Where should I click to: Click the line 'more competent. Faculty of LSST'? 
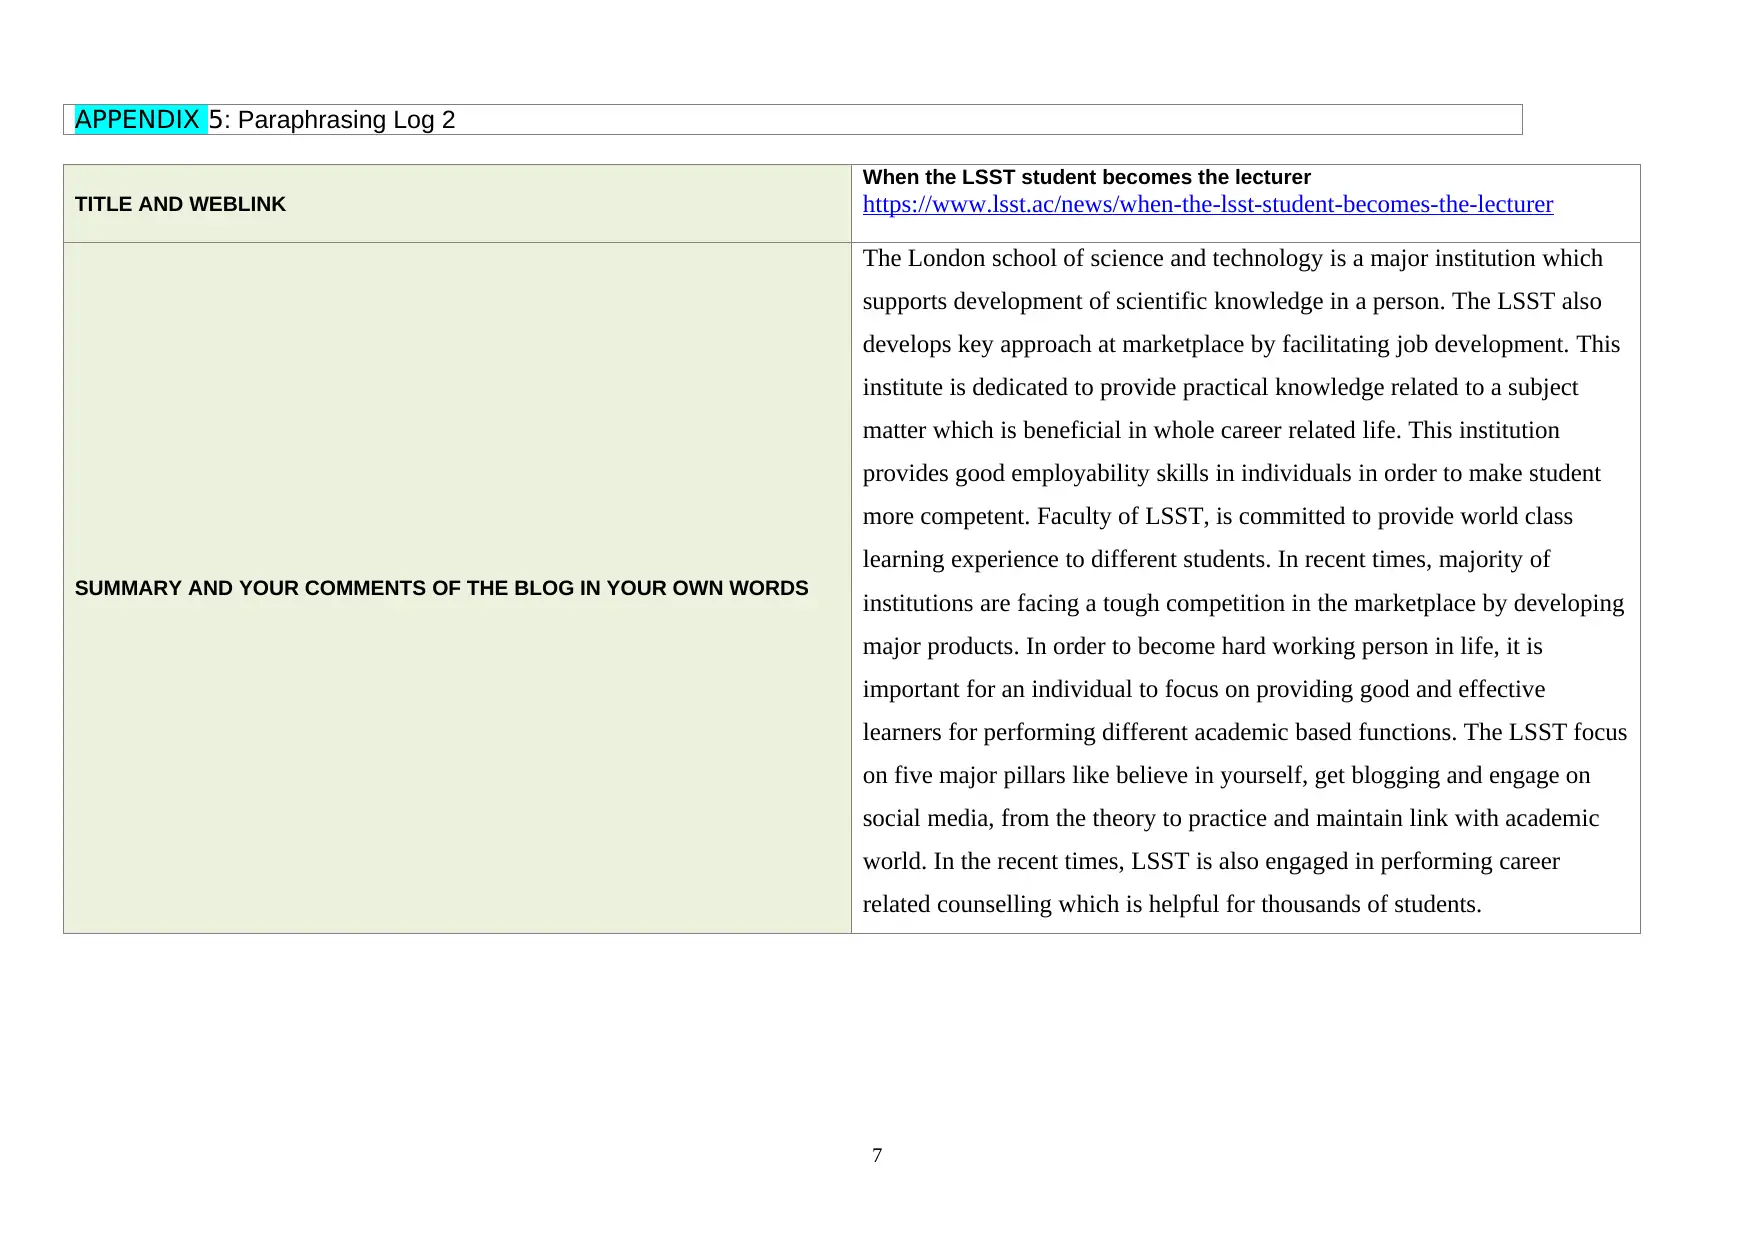[1217, 517]
